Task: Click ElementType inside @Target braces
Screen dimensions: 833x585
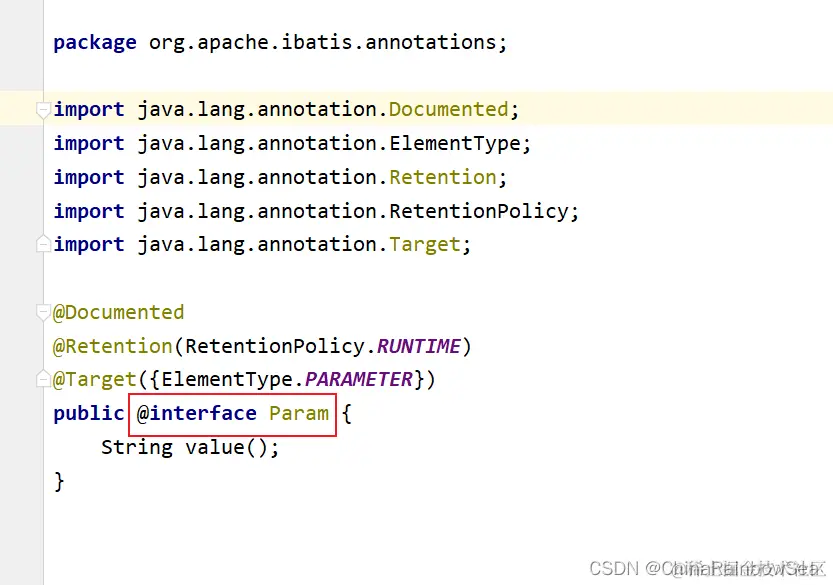Action: pyautogui.click(x=227, y=380)
